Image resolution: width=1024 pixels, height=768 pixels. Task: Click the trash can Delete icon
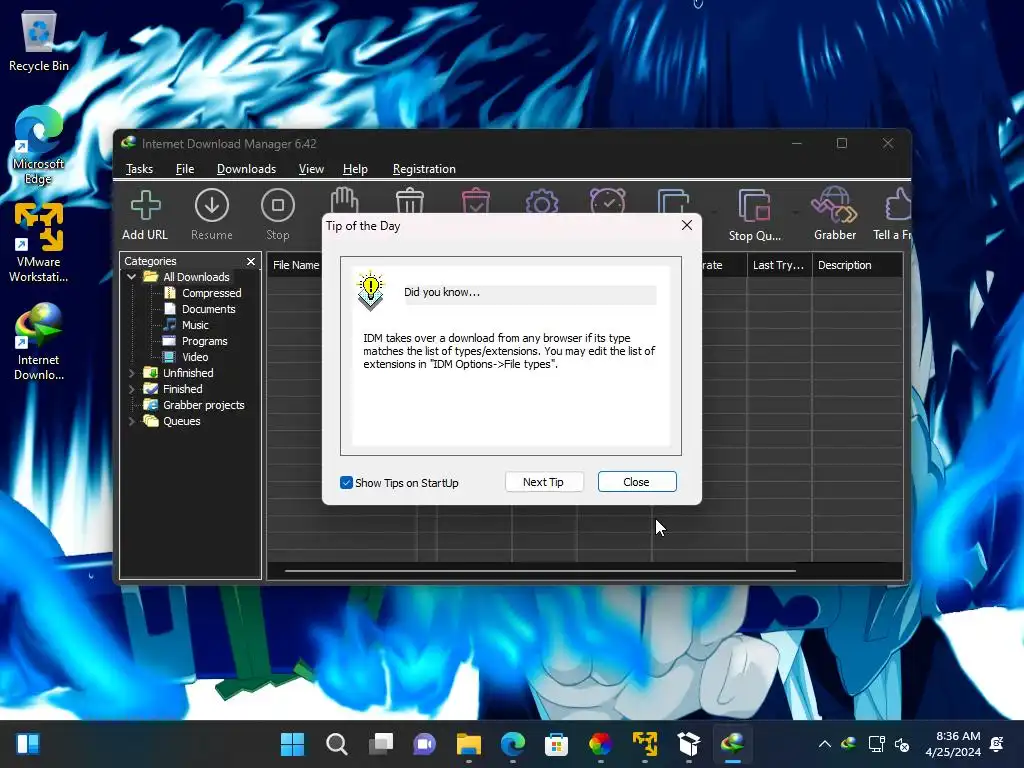[x=410, y=200]
